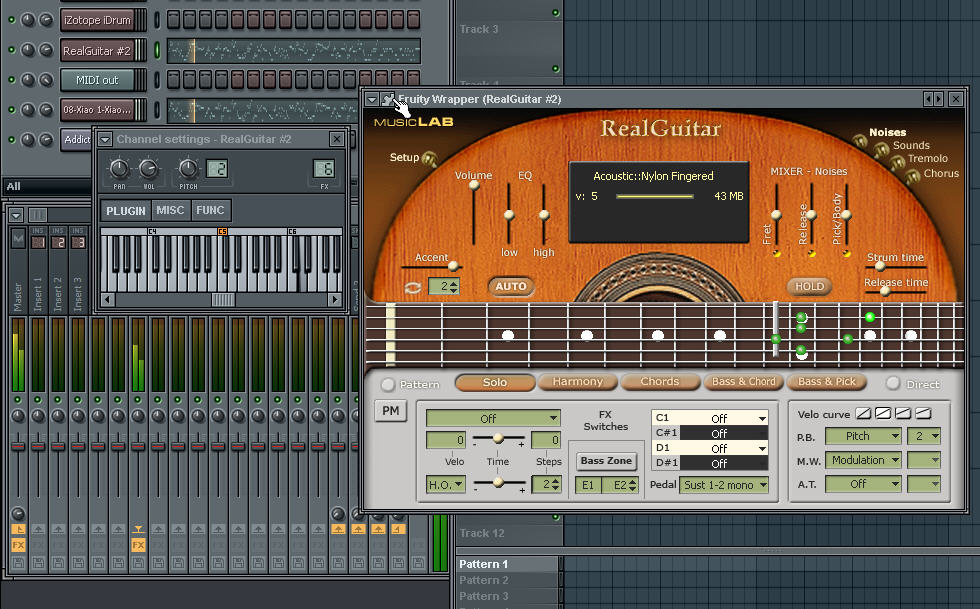Open the Off mode dropdown above Velo
This screenshot has width=980, height=609.
pyautogui.click(x=493, y=418)
